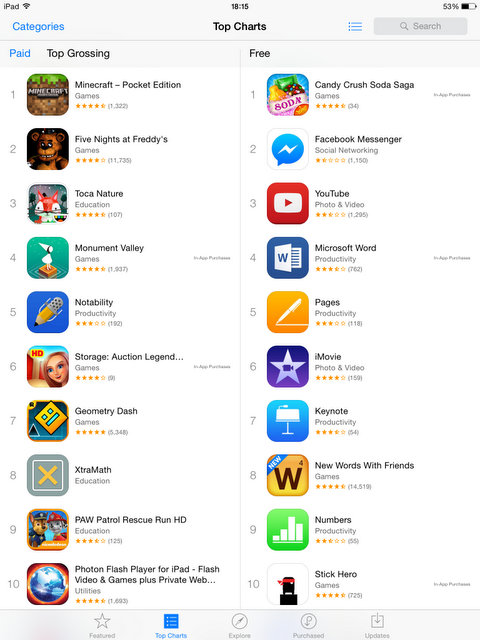The width and height of the screenshot is (480, 640).
Task: Switch to the Top Grossing tab
Action: point(78,53)
